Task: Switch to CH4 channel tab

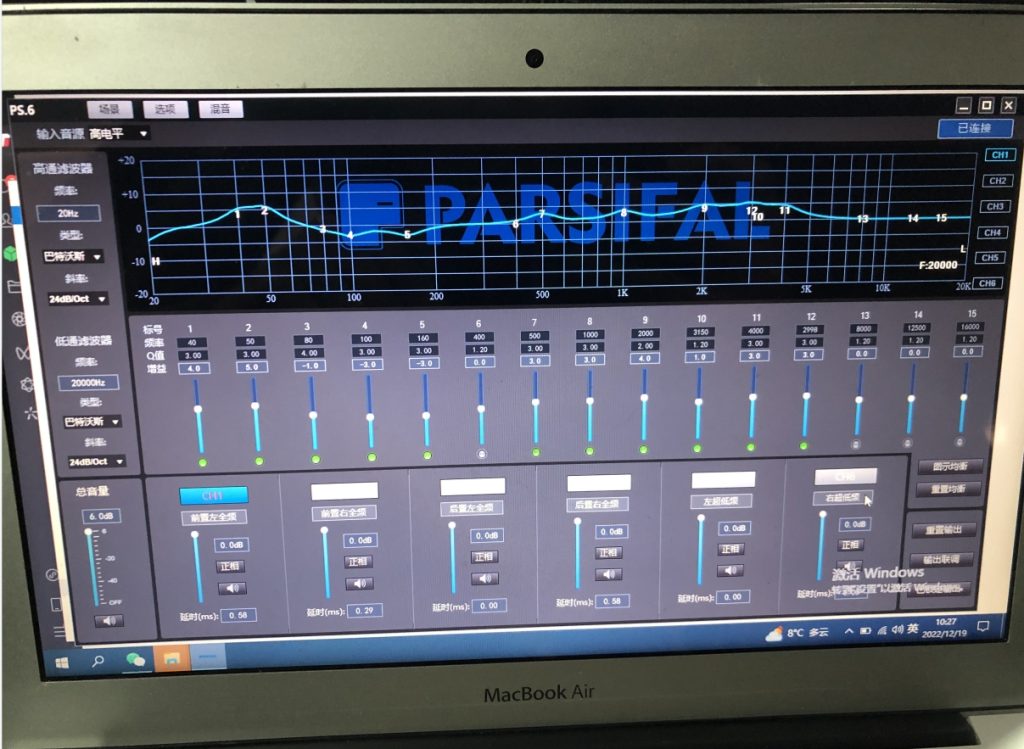Action: point(992,232)
